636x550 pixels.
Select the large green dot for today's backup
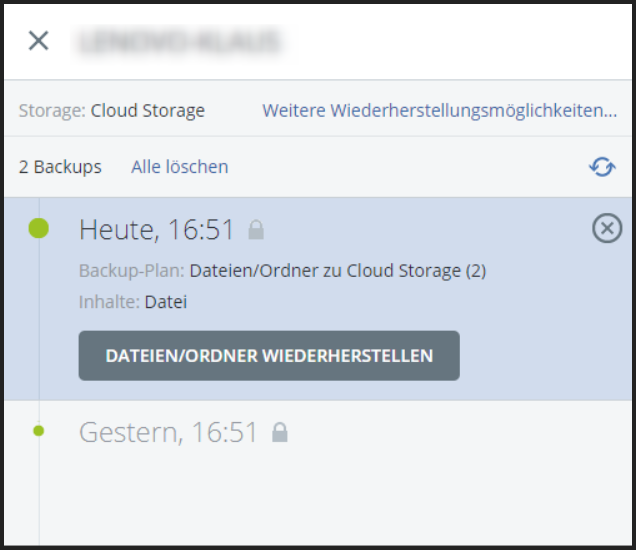(x=38, y=229)
